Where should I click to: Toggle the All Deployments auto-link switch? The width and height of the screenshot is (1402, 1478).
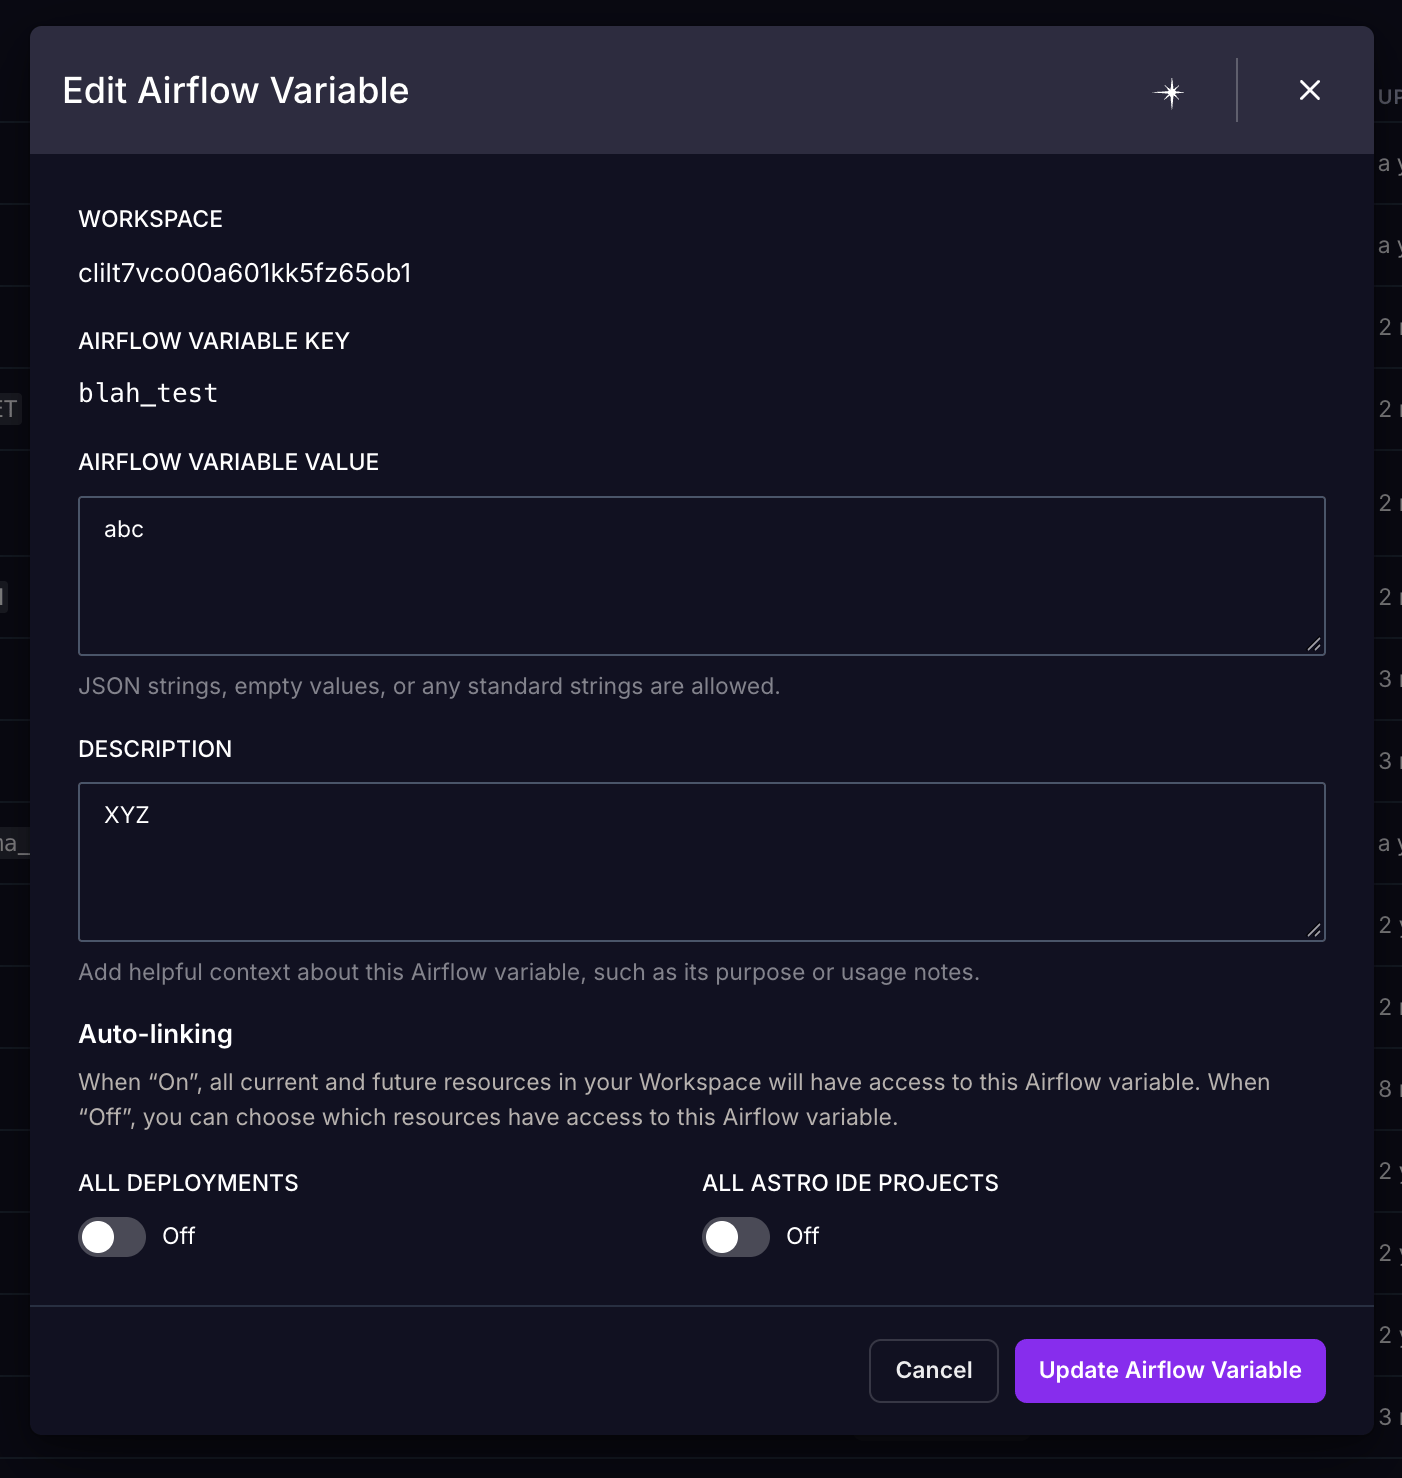tap(112, 1237)
